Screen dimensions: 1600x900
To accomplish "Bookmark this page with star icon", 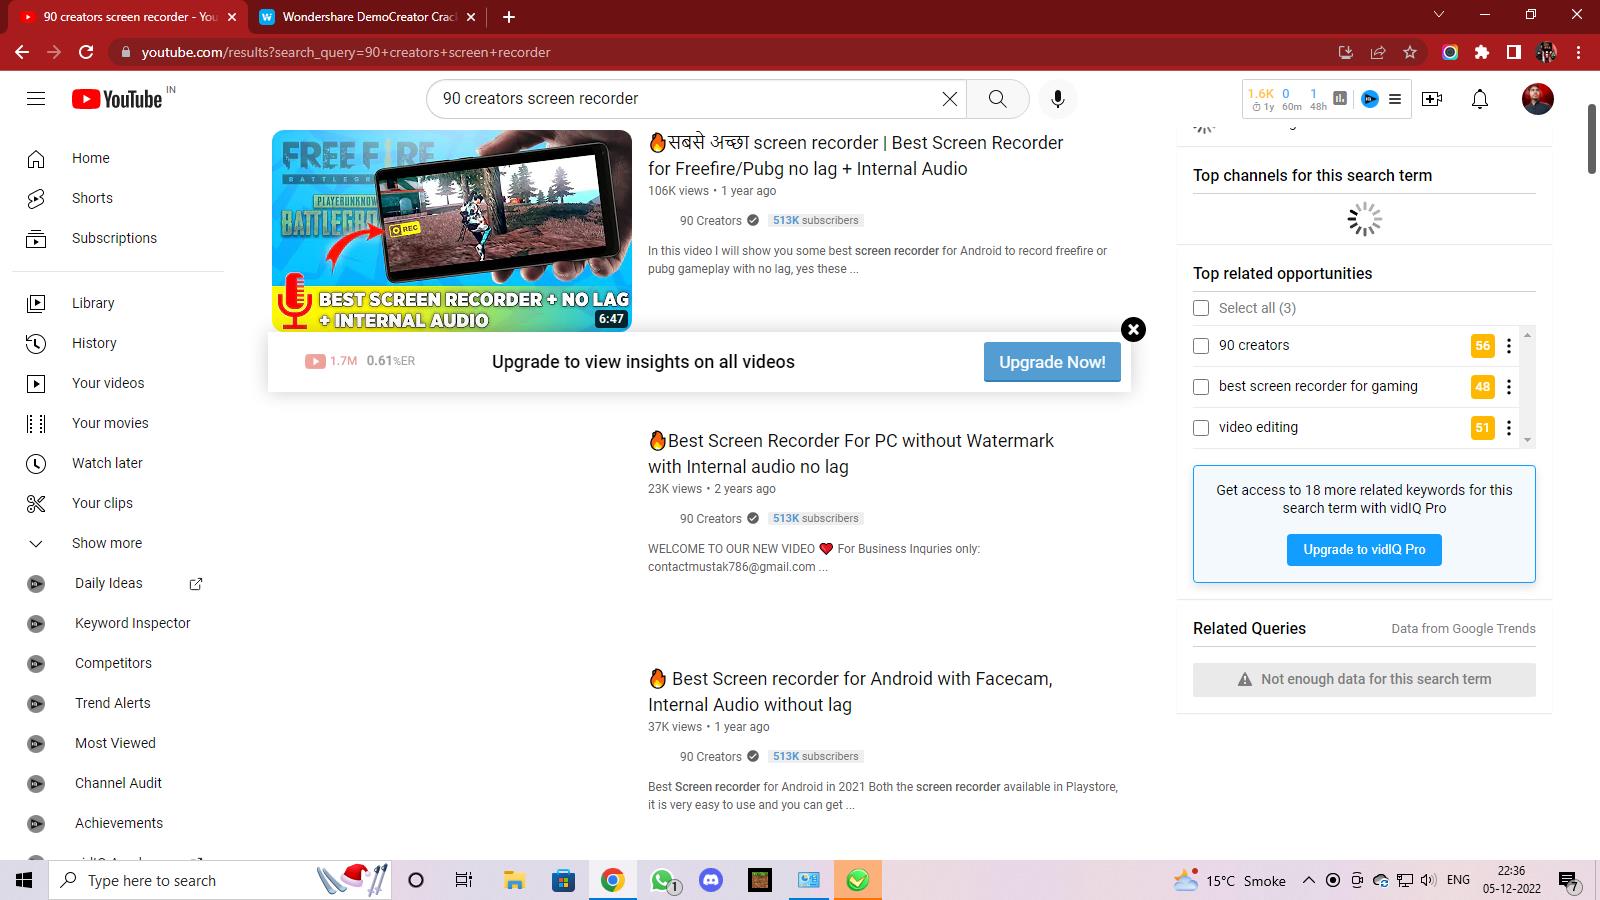I will pyautogui.click(x=1410, y=52).
